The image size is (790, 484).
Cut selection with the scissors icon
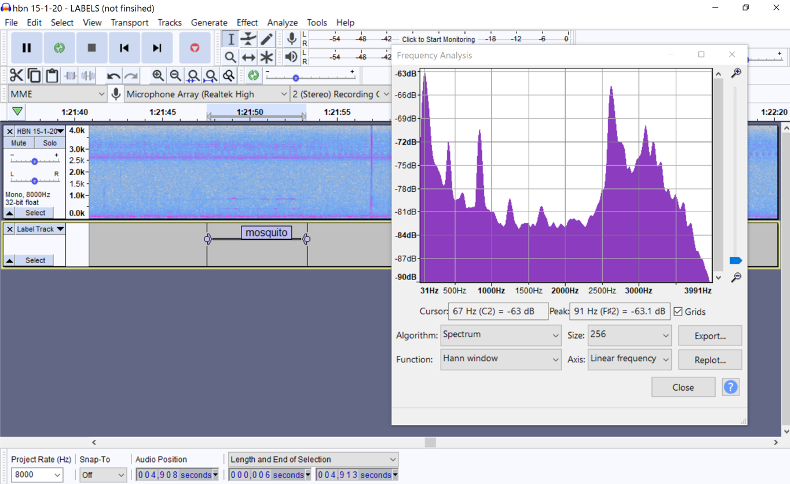click(x=16, y=76)
